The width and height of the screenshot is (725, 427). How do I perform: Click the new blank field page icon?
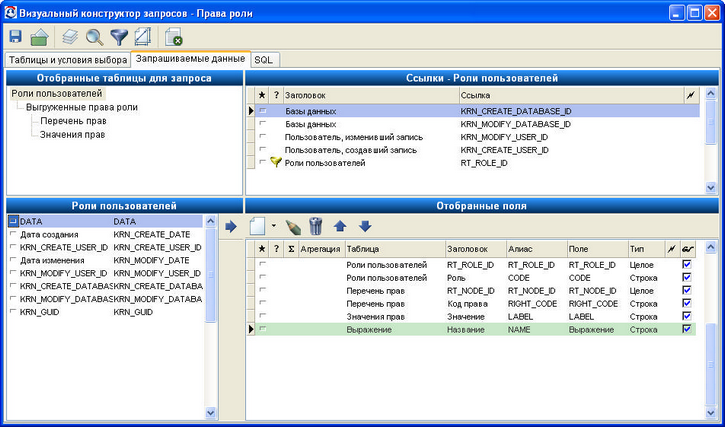[x=257, y=226]
